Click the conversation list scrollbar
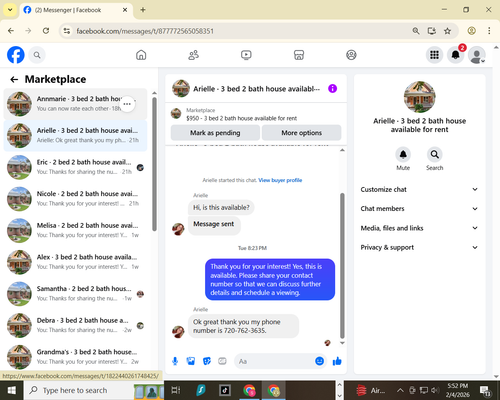This screenshot has height=400, width=500. 154,164
